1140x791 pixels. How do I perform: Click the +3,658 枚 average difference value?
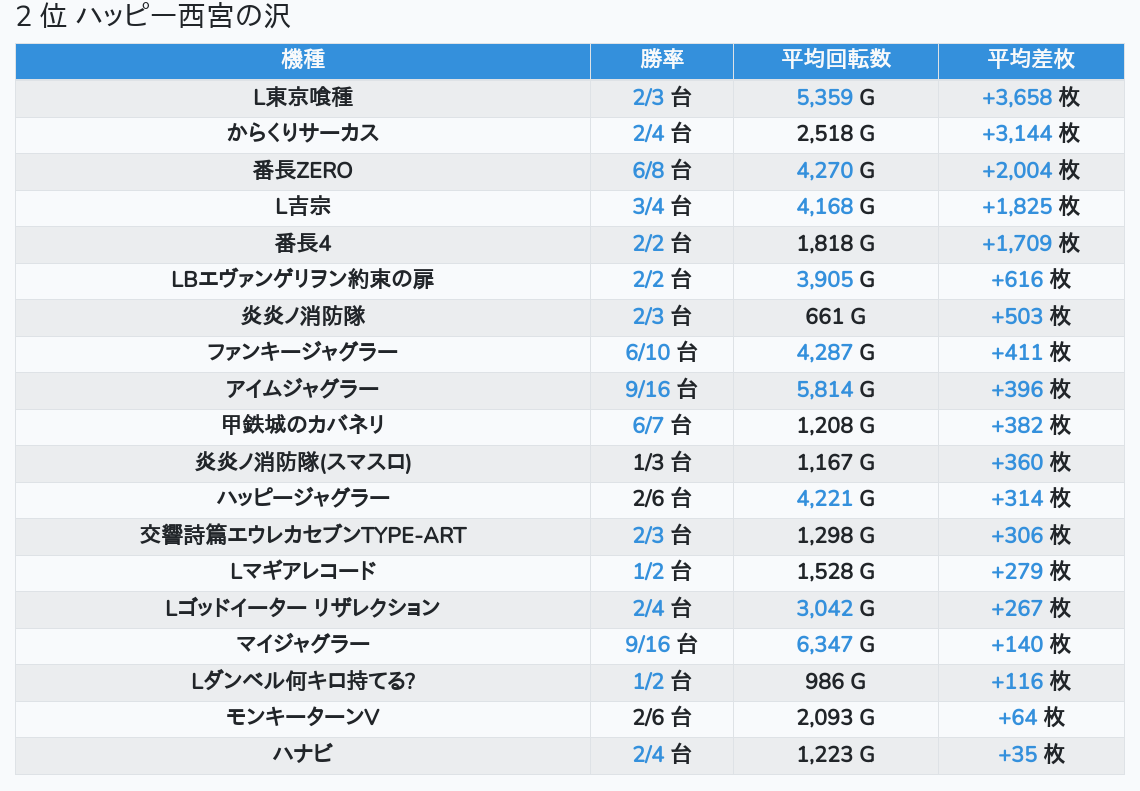(1030, 97)
